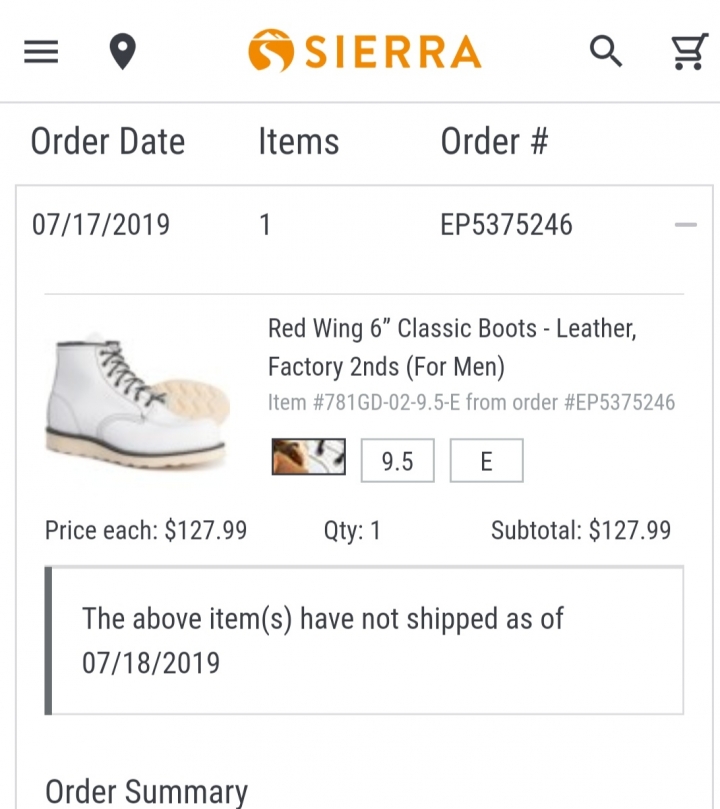Open the white Red Wing boot image
Image resolution: width=720 pixels, height=809 pixels.
pos(138,401)
